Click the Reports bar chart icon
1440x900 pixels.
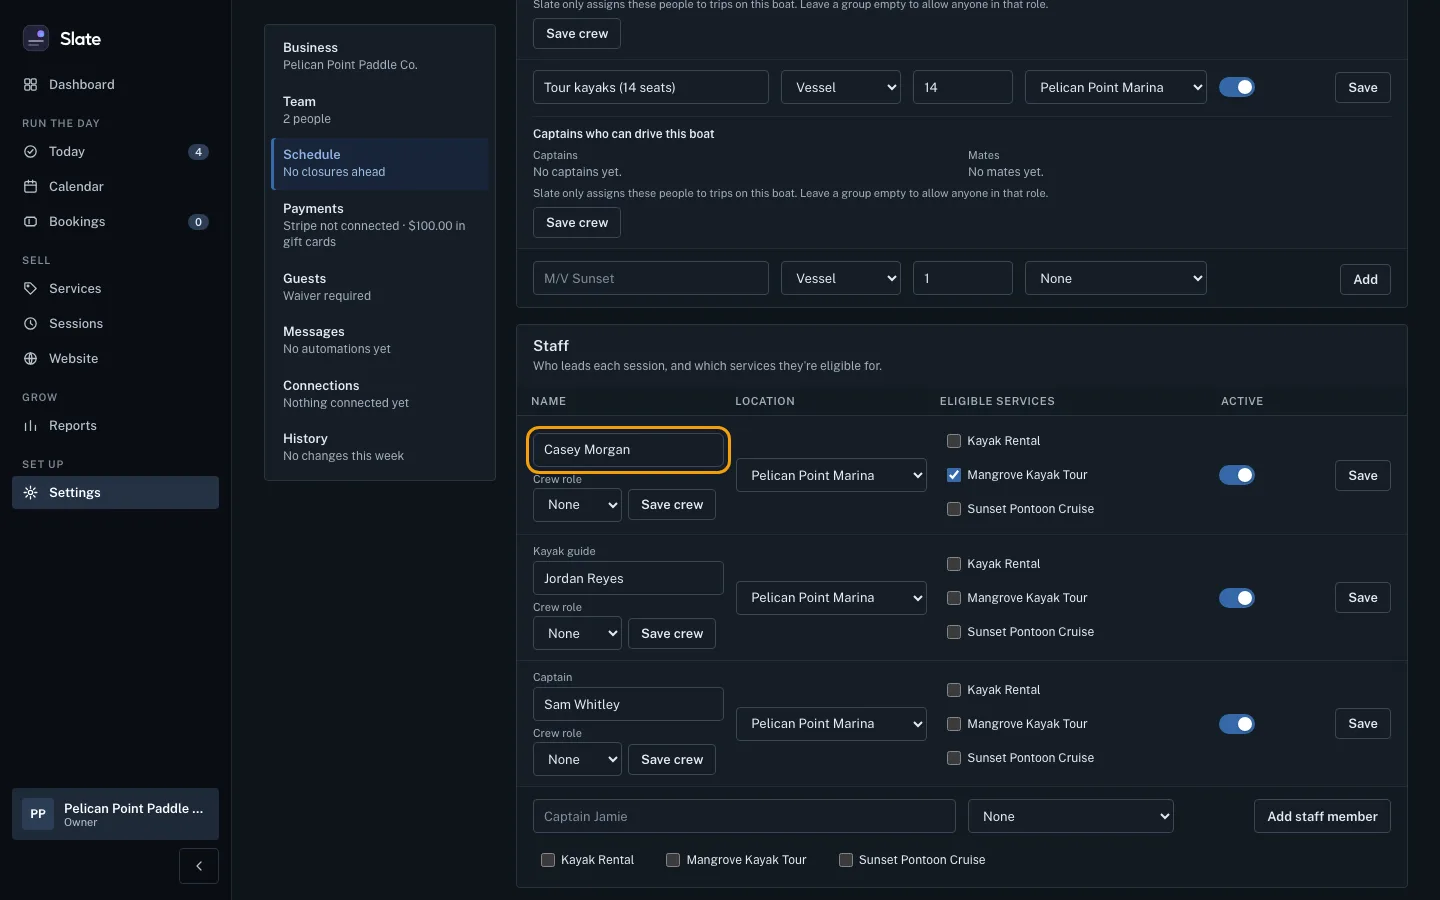[x=30, y=426]
